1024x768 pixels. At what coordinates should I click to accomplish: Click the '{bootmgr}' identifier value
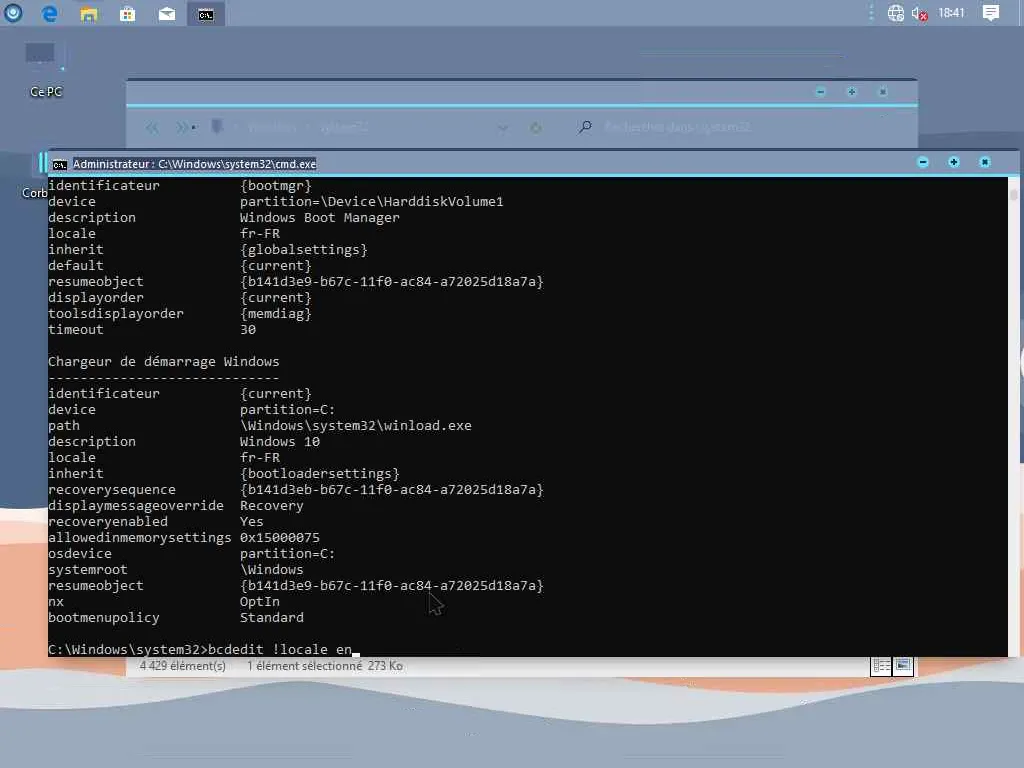click(276, 185)
